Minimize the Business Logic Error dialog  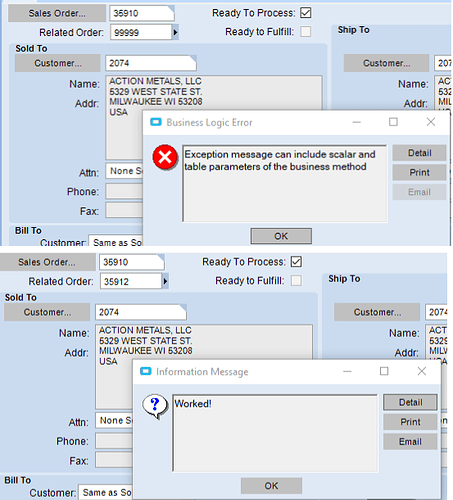click(x=357, y=122)
